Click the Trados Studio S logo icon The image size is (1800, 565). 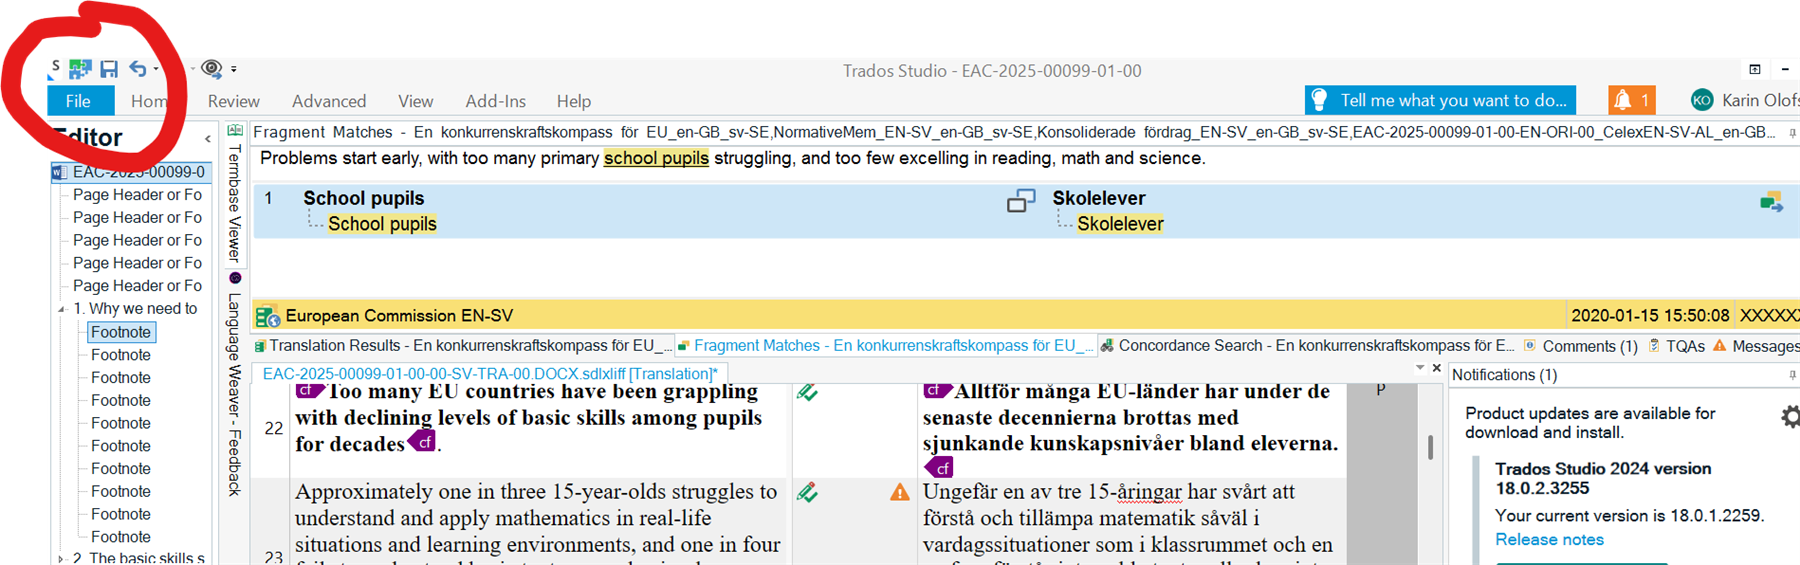(54, 69)
